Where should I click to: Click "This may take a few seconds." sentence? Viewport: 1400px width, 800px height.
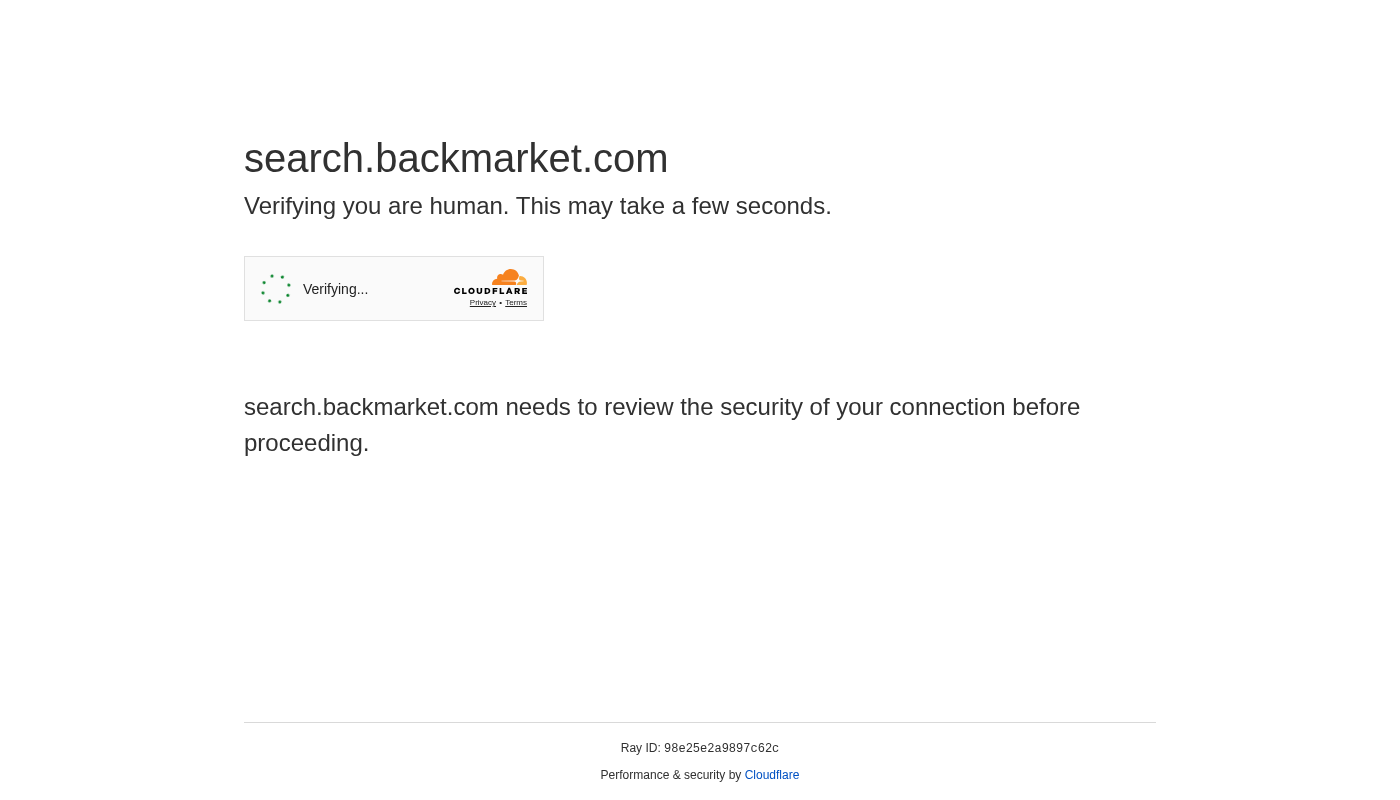click(x=673, y=206)
